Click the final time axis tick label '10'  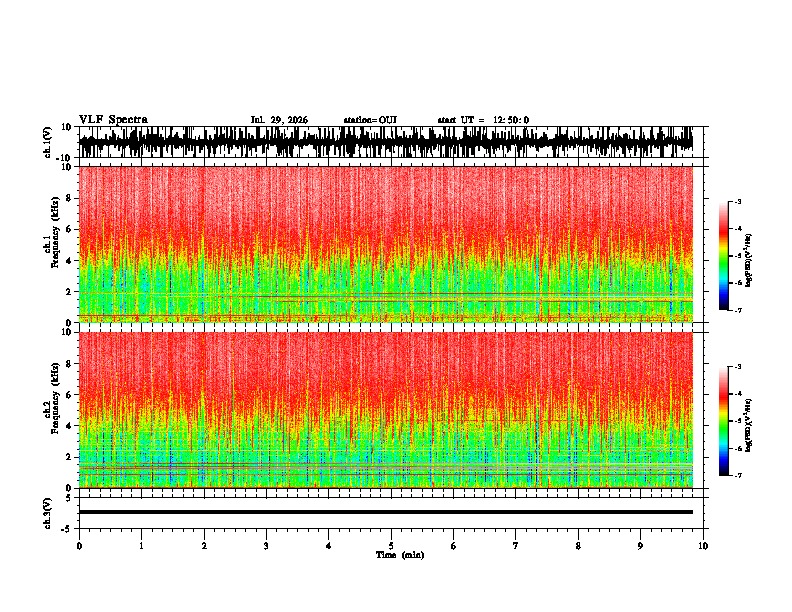click(703, 546)
